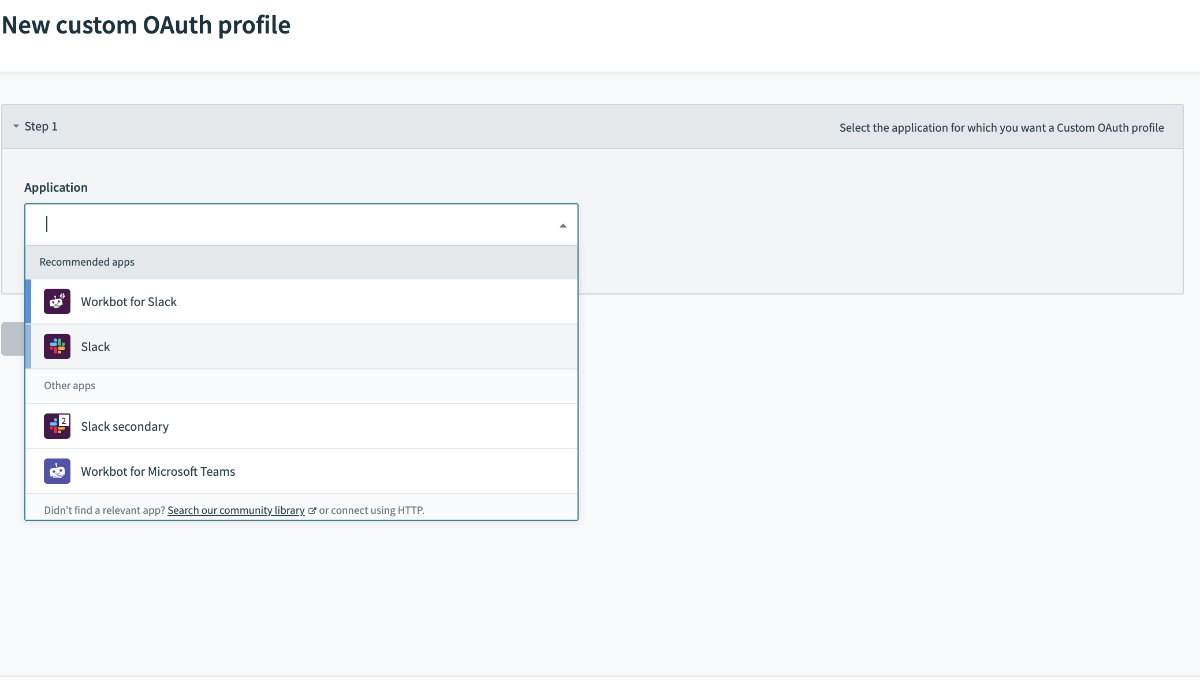Click the 'Recommended apps' group heading

87,262
